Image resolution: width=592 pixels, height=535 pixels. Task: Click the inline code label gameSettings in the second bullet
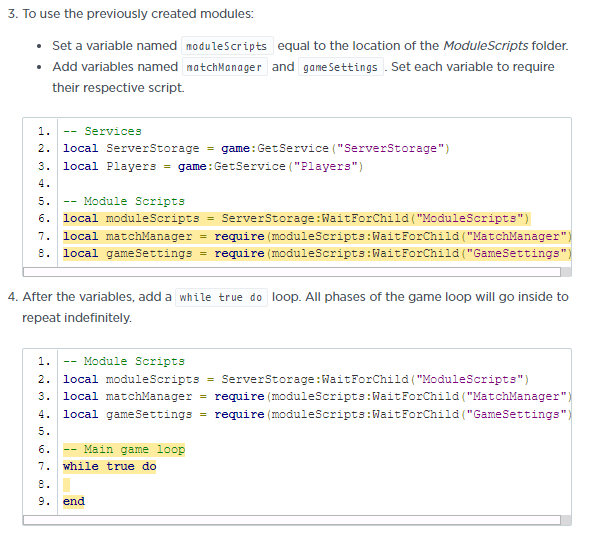(341, 67)
